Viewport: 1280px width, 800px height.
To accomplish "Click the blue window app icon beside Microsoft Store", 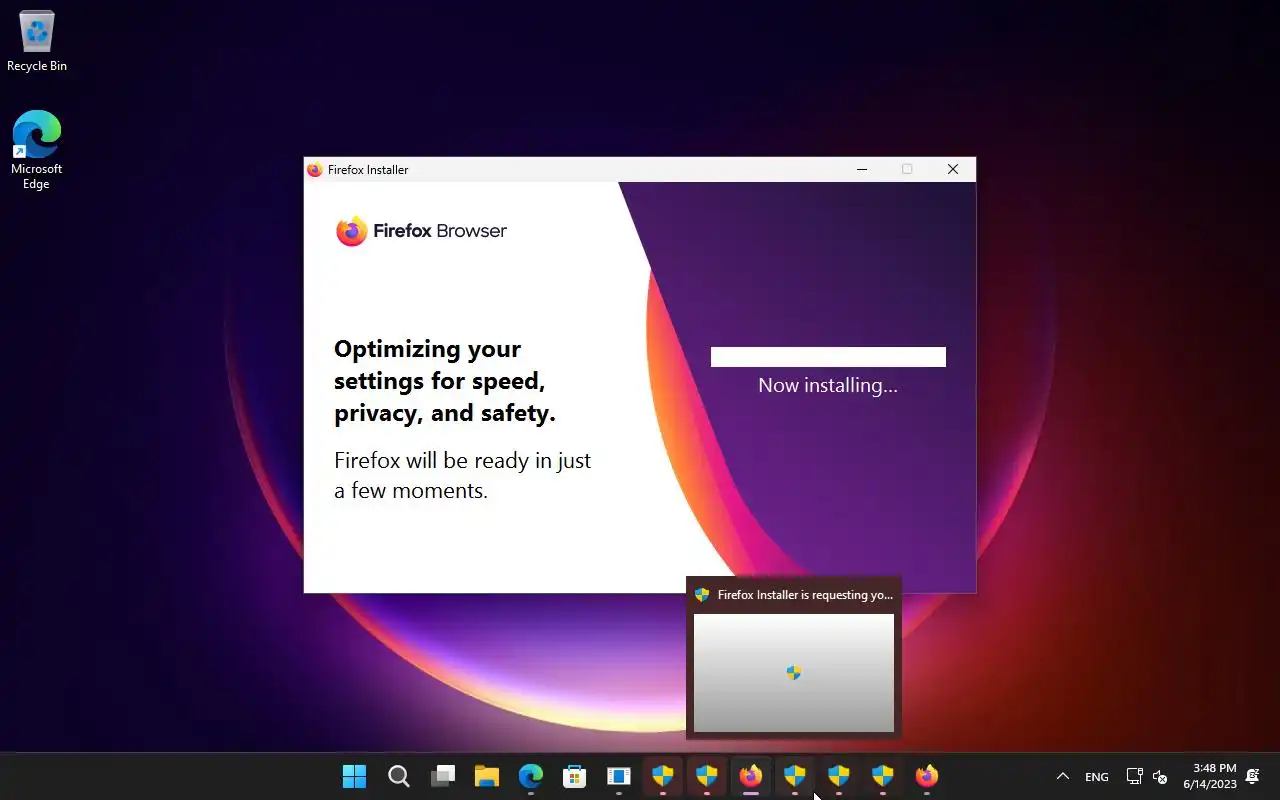I will tap(619, 776).
